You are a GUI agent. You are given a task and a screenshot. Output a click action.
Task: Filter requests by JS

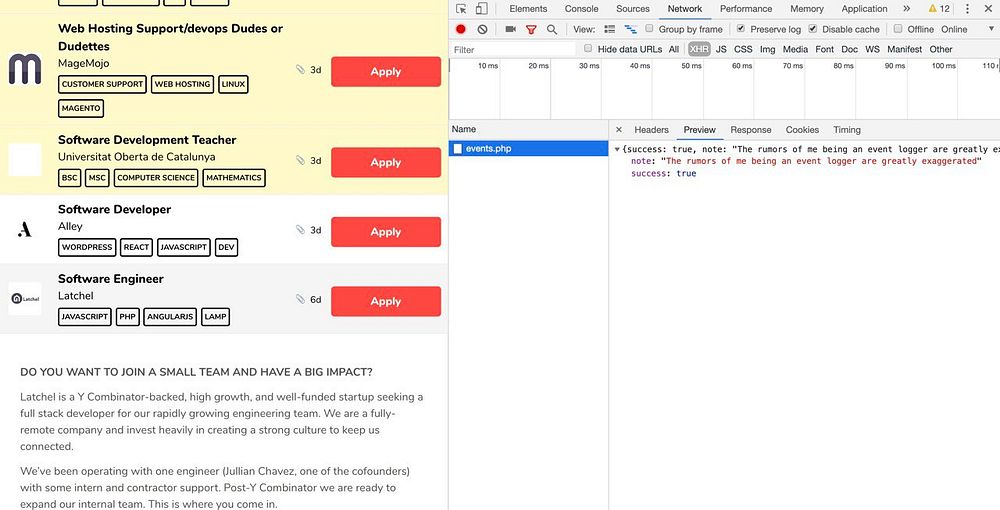click(x=721, y=49)
